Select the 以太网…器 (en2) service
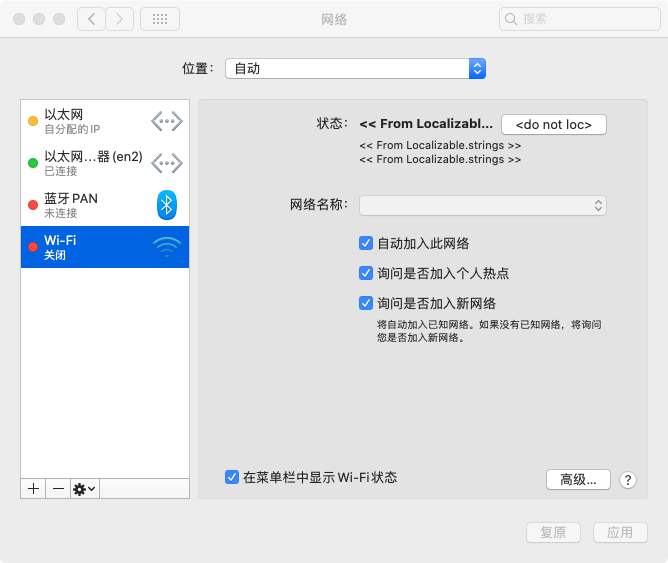The height and width of the screenshot is (563, 668). click(x=105, y=163)
